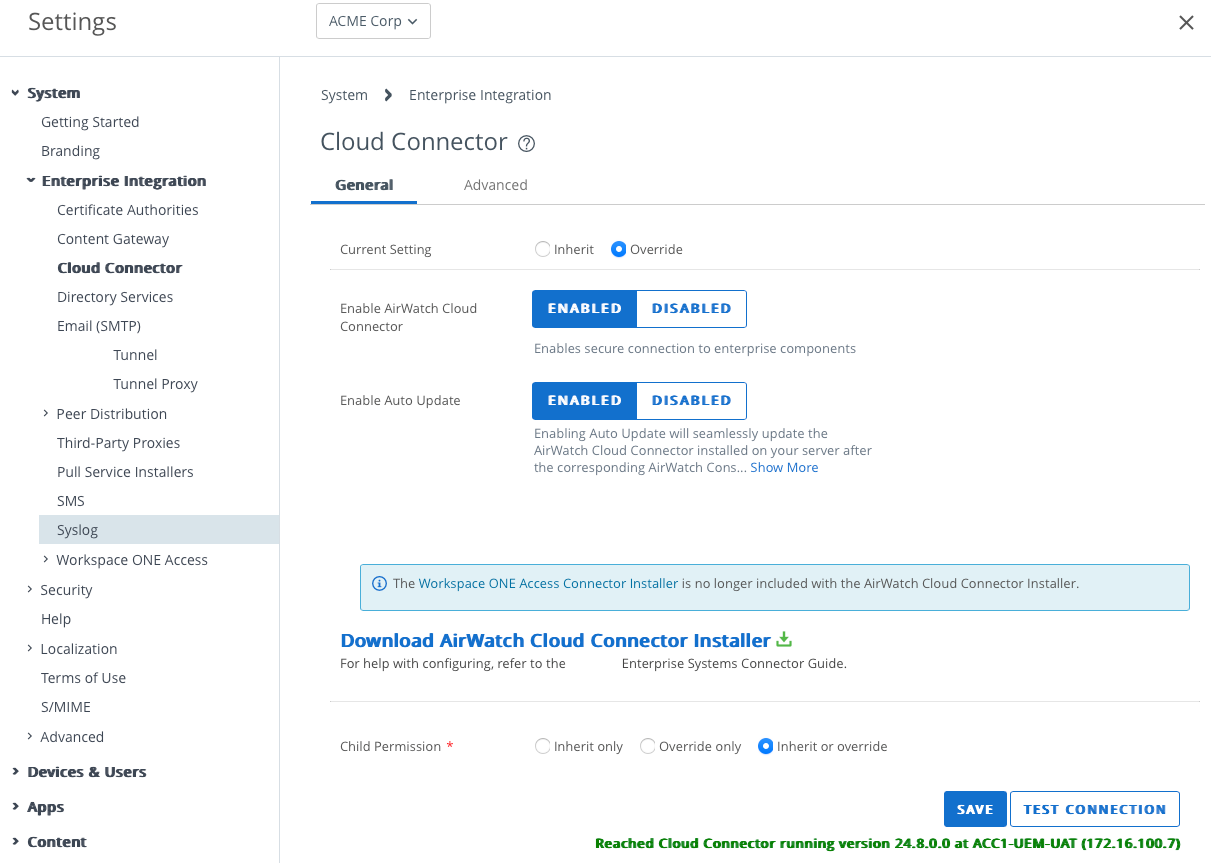
Task: Open the Workspace ONE Access Connector Installer link
Action: (548, 583)
